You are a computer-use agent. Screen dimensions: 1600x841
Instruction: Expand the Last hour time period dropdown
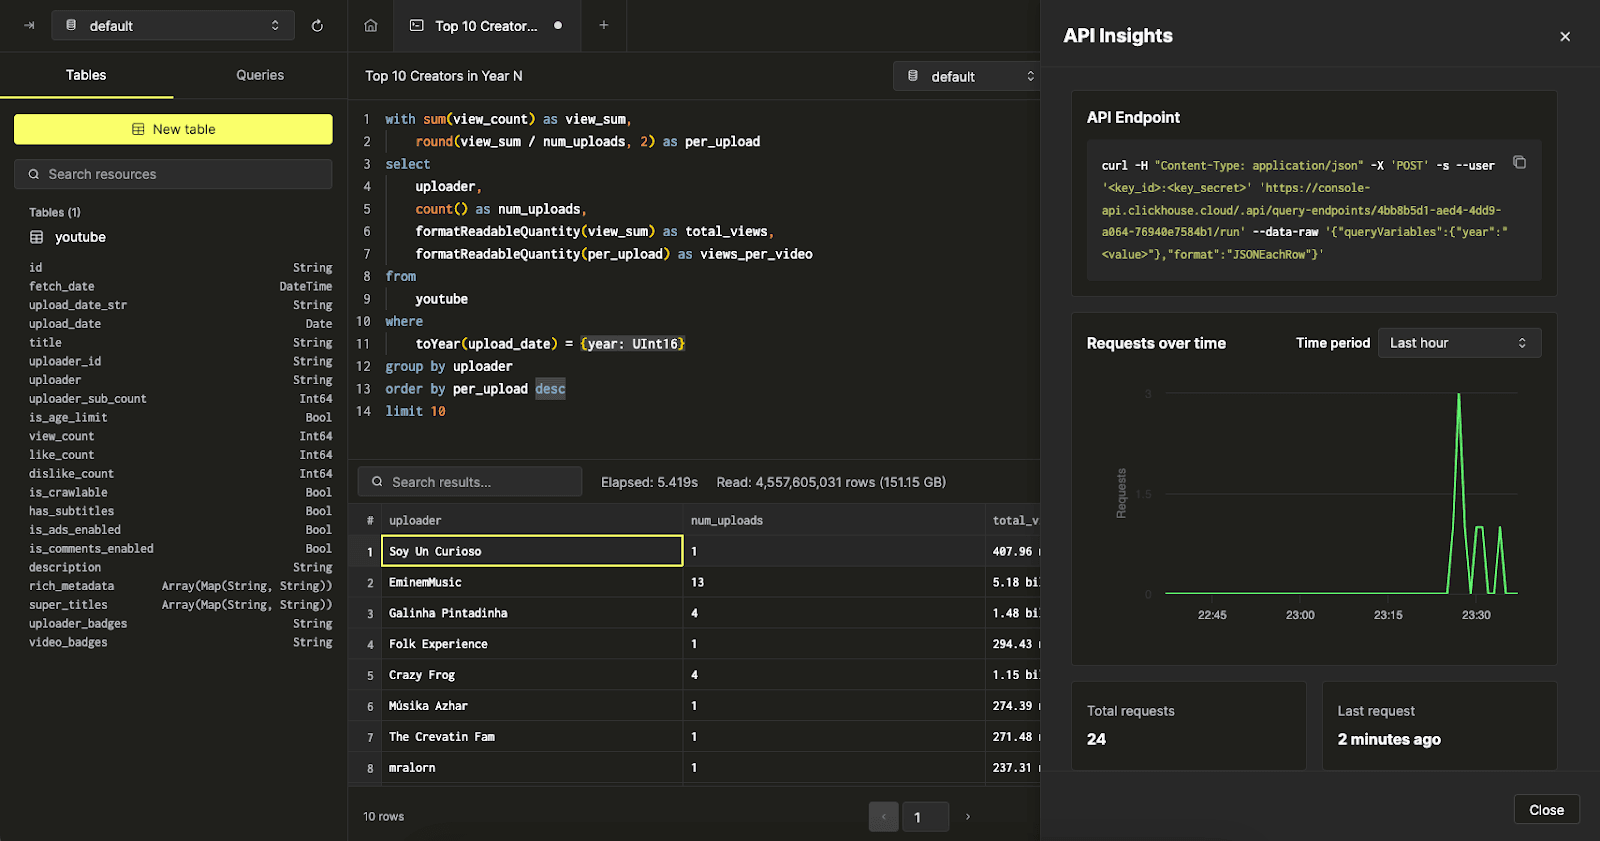[x=1459, y=343]
